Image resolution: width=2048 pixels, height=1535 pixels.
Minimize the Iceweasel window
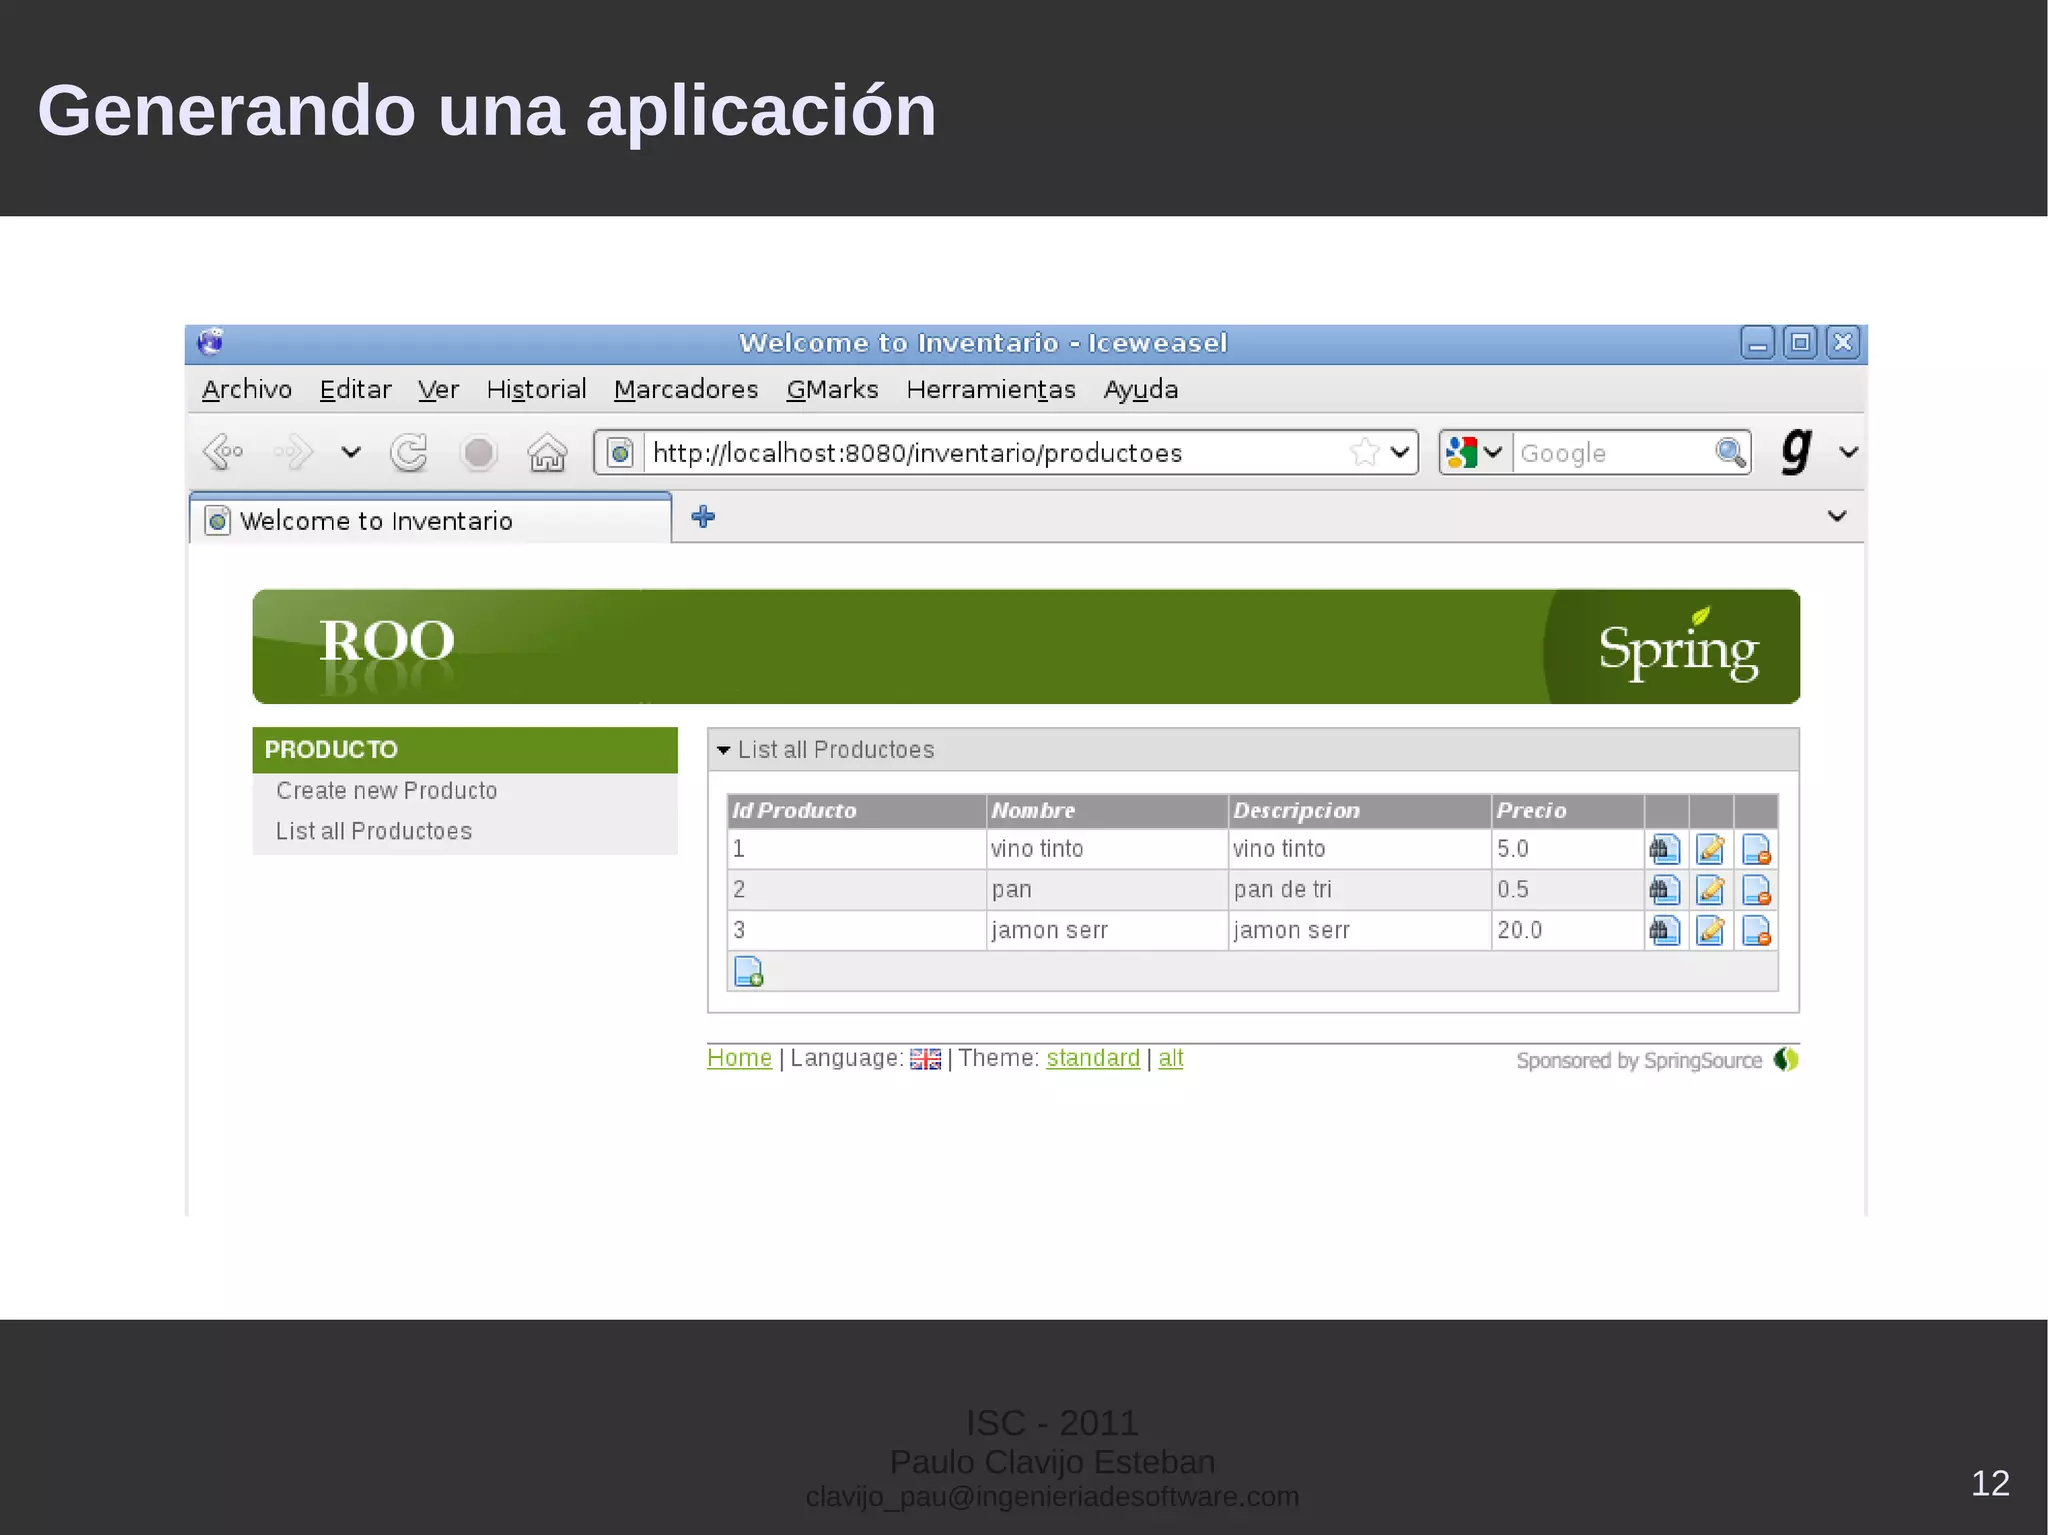click(x=1757, y=343)
